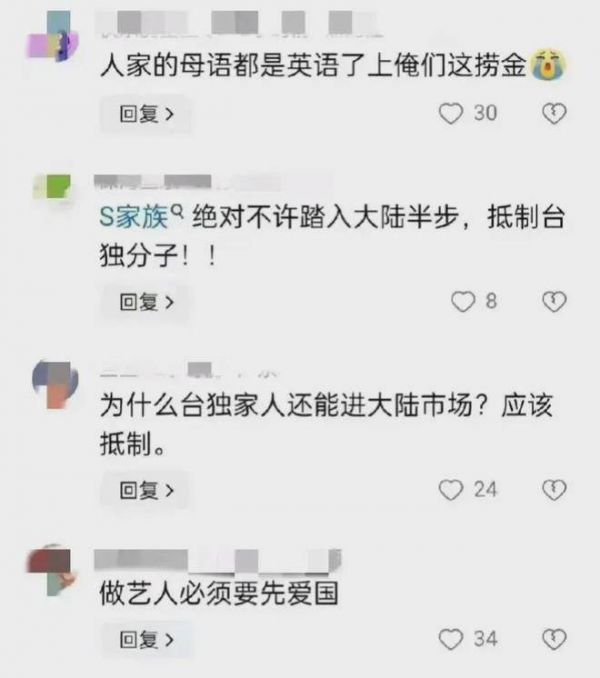Tap broken-heart on S家族 comment
The image size is (600, 678).
[554, 301]
